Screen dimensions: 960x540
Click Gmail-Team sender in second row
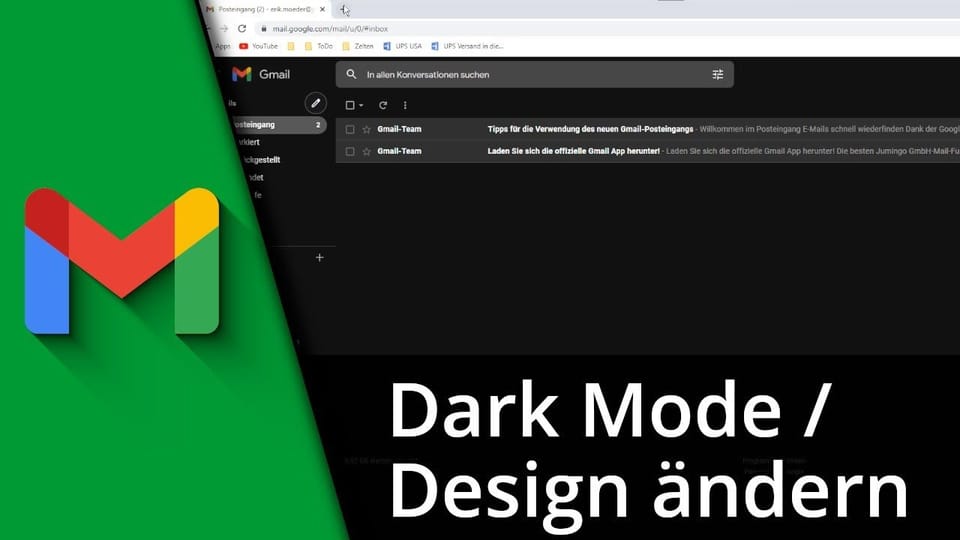(399, 151)
